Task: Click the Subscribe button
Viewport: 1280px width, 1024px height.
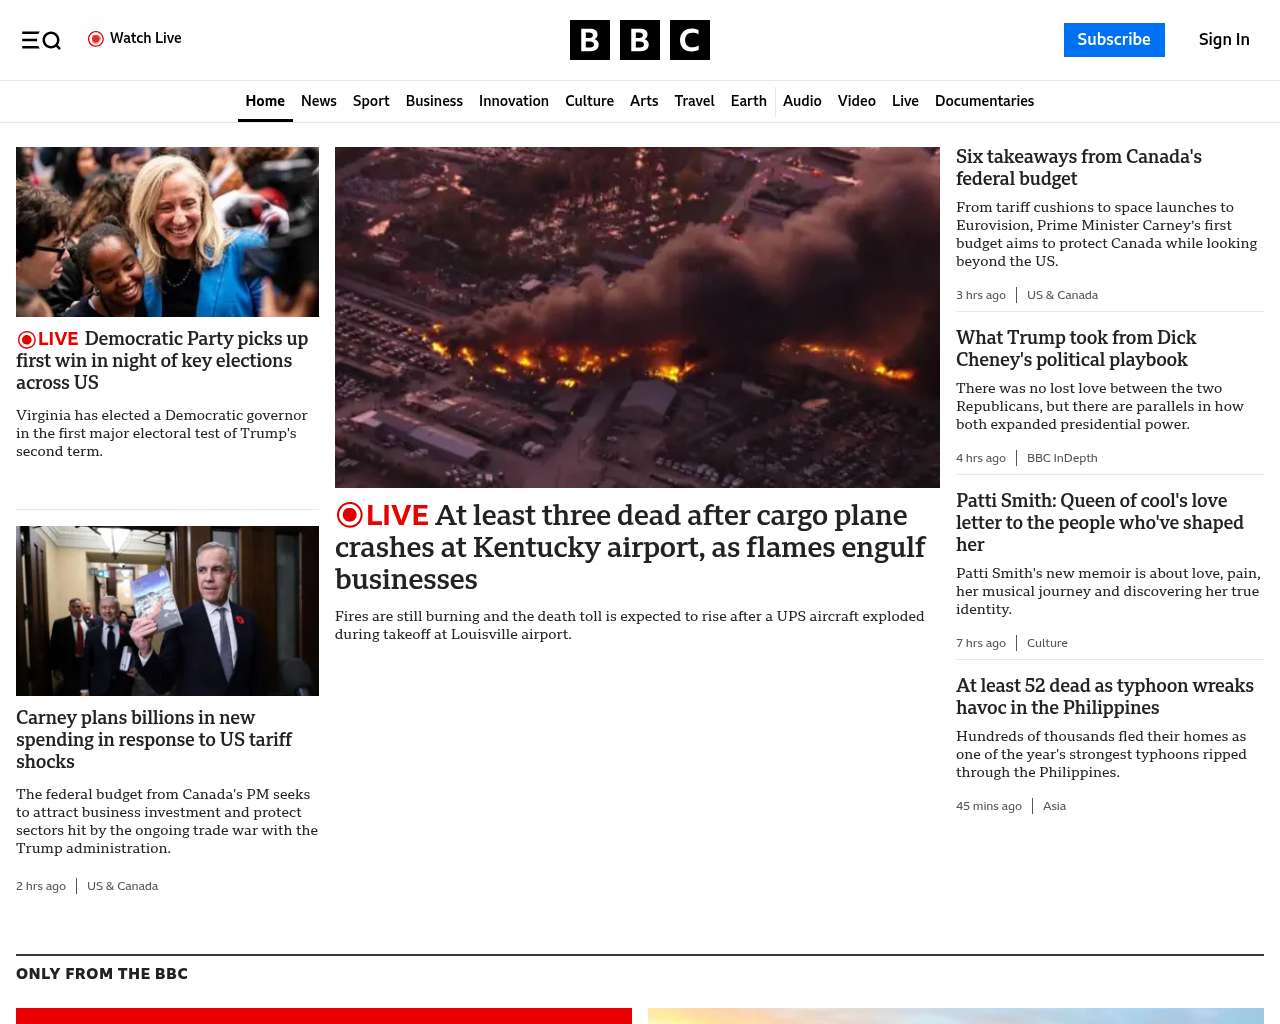Action: coord(1114,40)
